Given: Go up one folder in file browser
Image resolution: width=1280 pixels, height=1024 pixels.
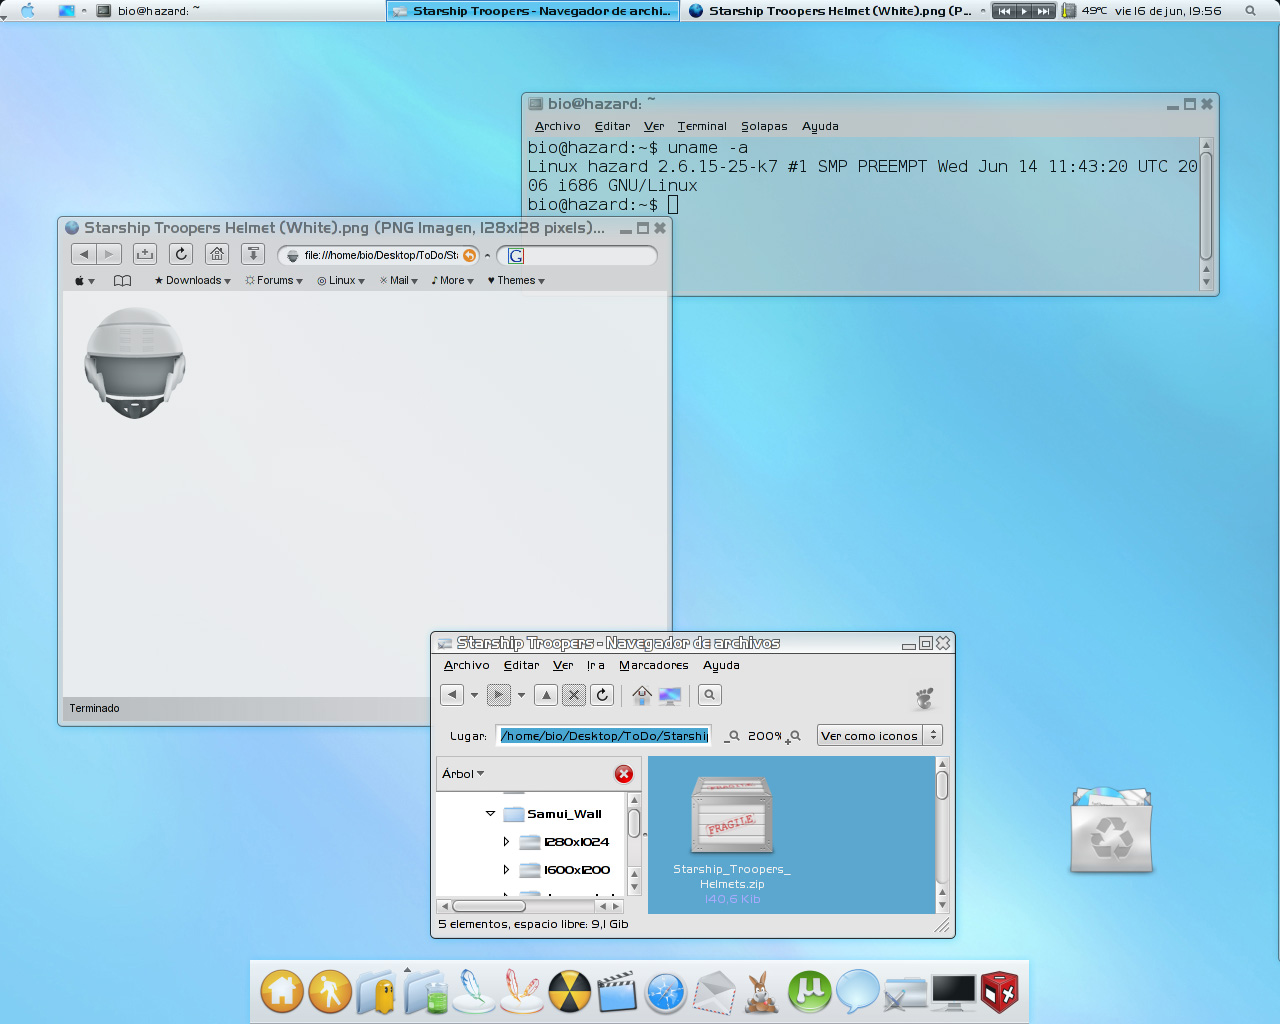Looking at the screenshot, I should (x=546, y=694).
